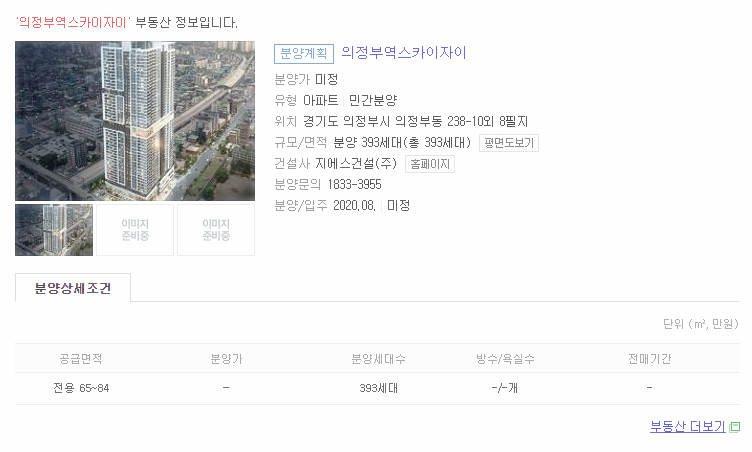Open the 부동산 더보기 link

coord(687,426)
